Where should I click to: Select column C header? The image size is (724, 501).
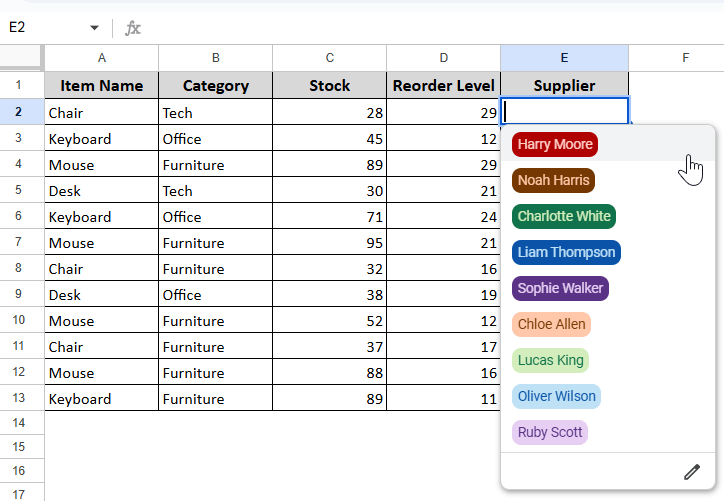(330, 58)
